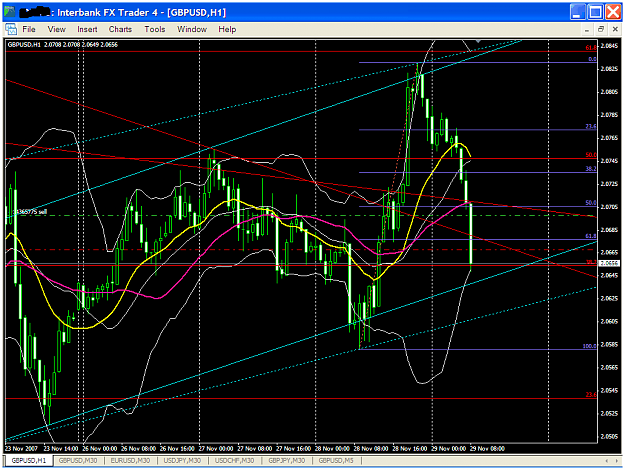Close the inner GBPUSD chart window
The height and width of the screenshot is (470, 625).
pyautogui.click(x=615, y=29)
